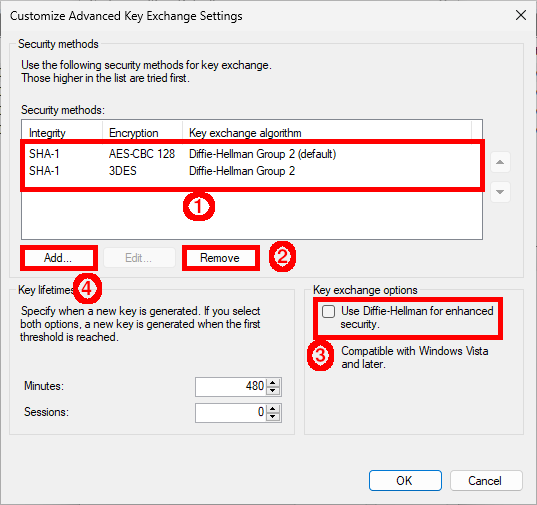Image resolution: width=537 pixels, height=505 pixels.
Task: Confirm settings with the OK button
Action: tap(405, 480)
